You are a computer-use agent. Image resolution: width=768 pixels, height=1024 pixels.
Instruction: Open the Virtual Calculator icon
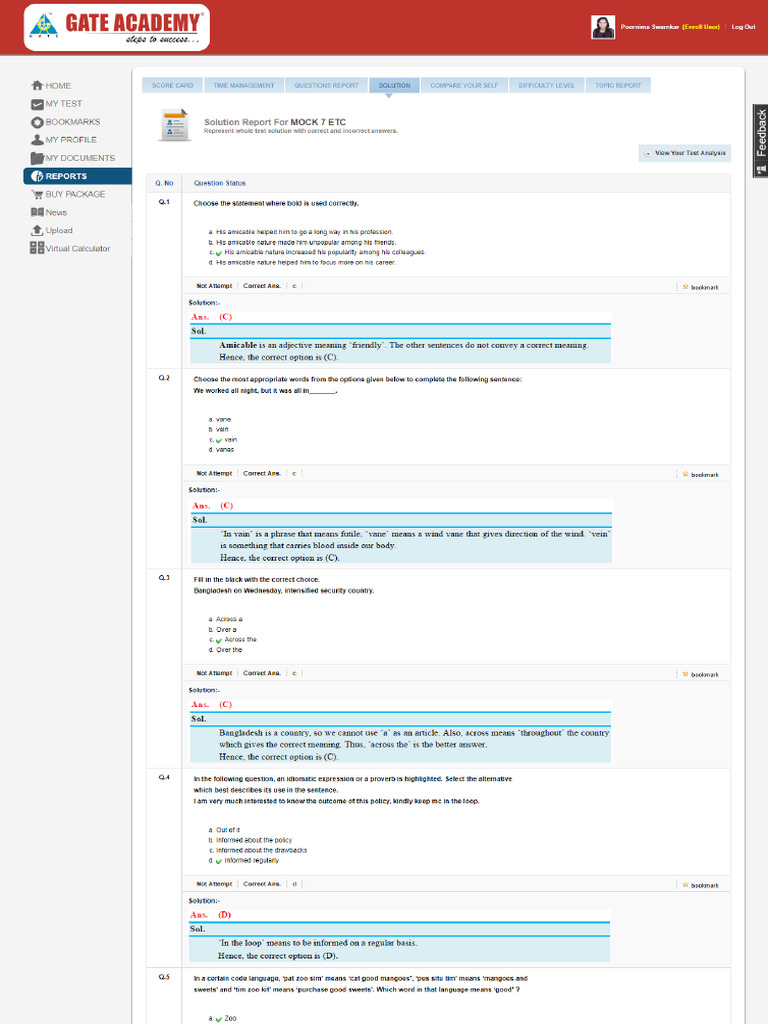pyautogui.click(x=37, y=248)
